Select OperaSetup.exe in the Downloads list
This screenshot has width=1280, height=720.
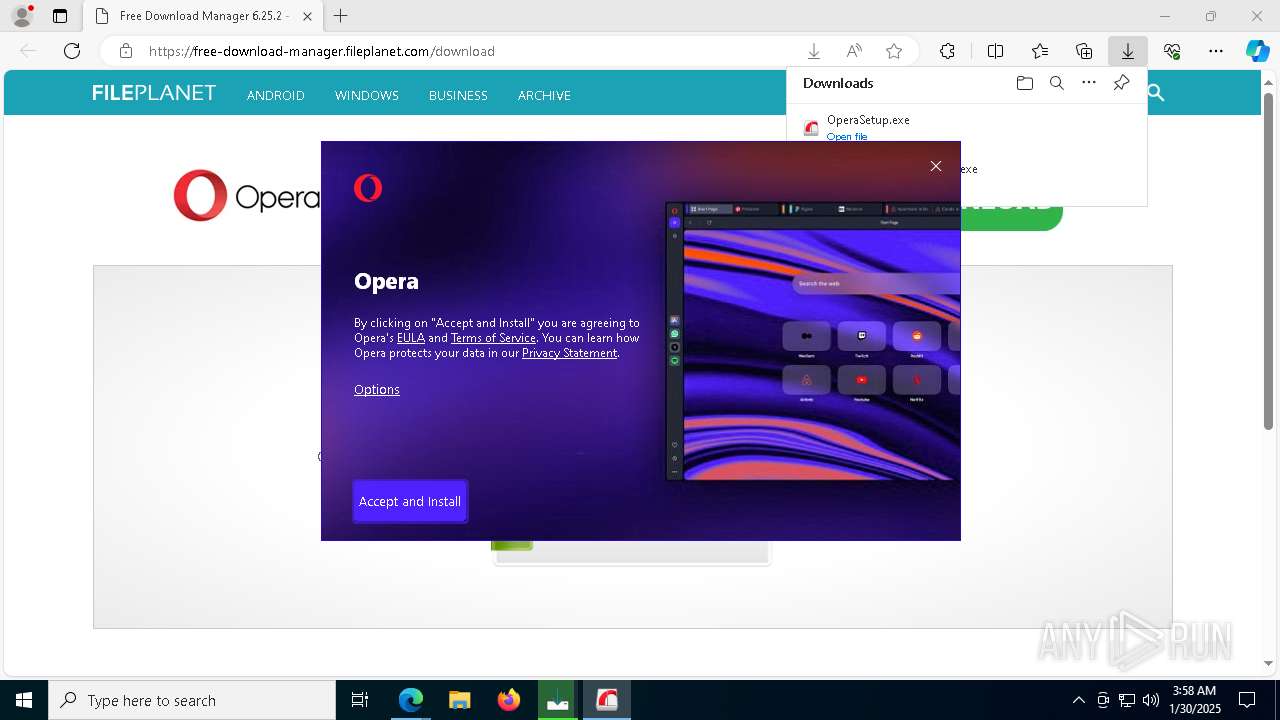[868, 120]
